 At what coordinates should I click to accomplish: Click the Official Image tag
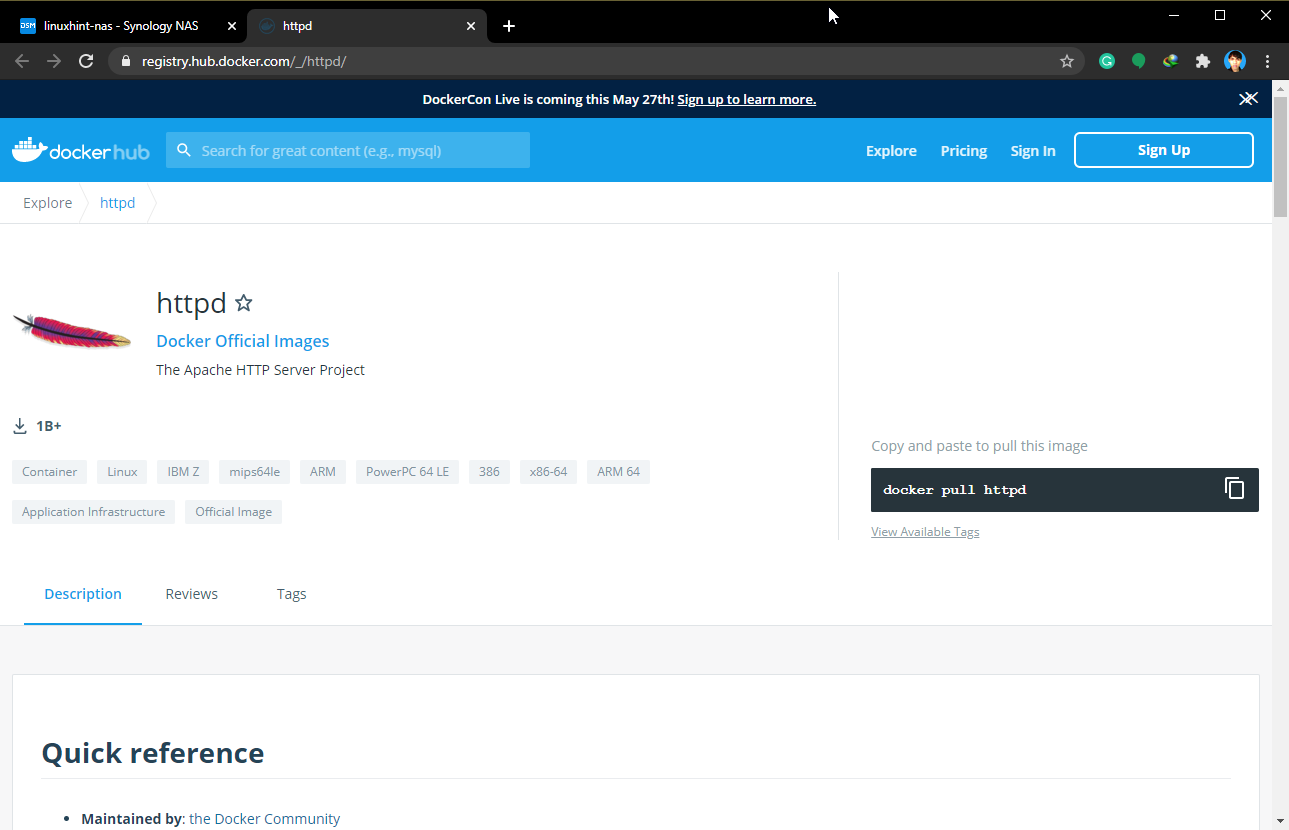pos(234,512)
